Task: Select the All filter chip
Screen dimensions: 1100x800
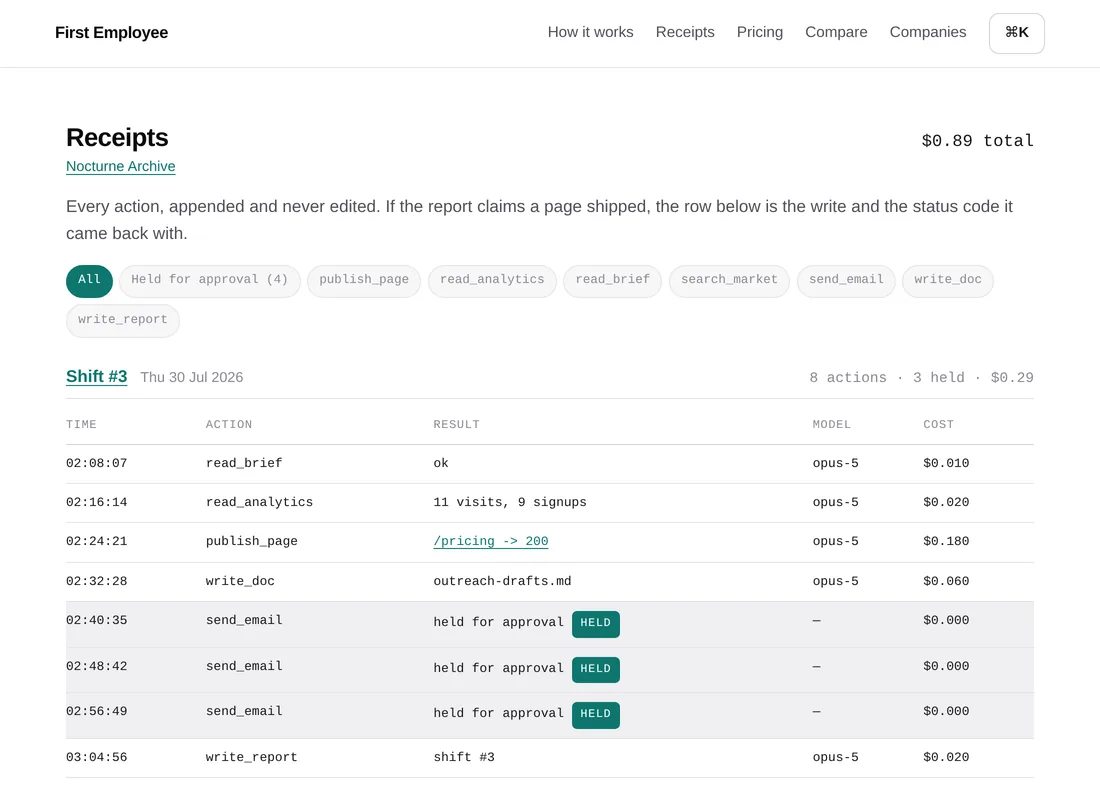Action: [x=89, y=281]
